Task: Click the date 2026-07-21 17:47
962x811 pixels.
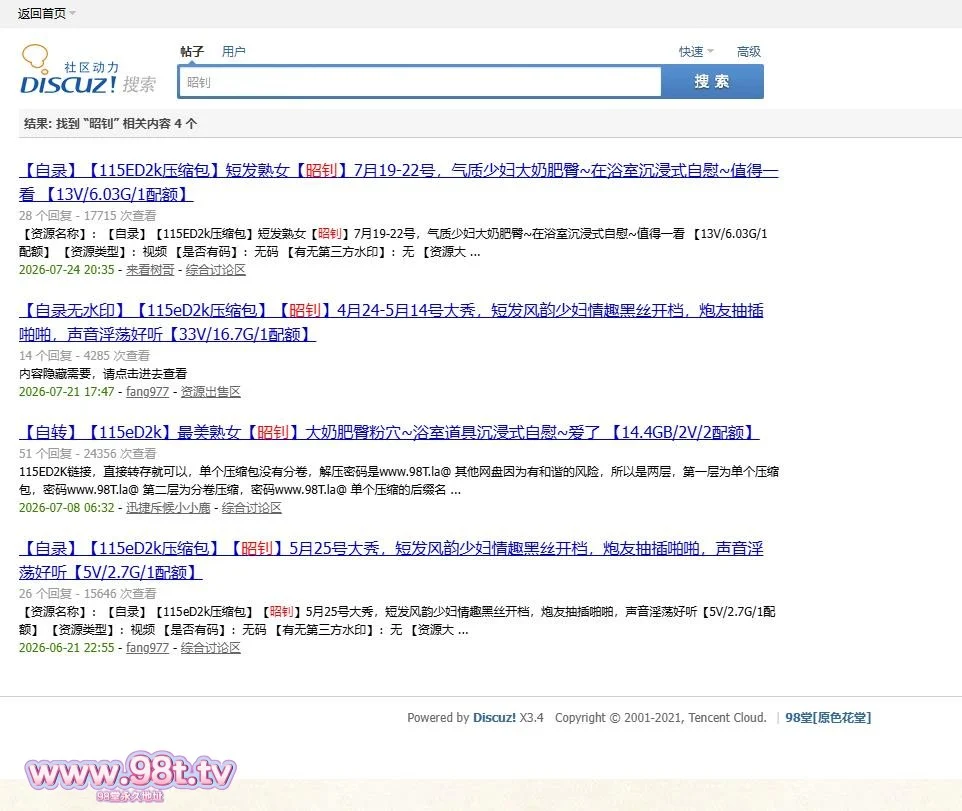Action: [x=67, y=392]
